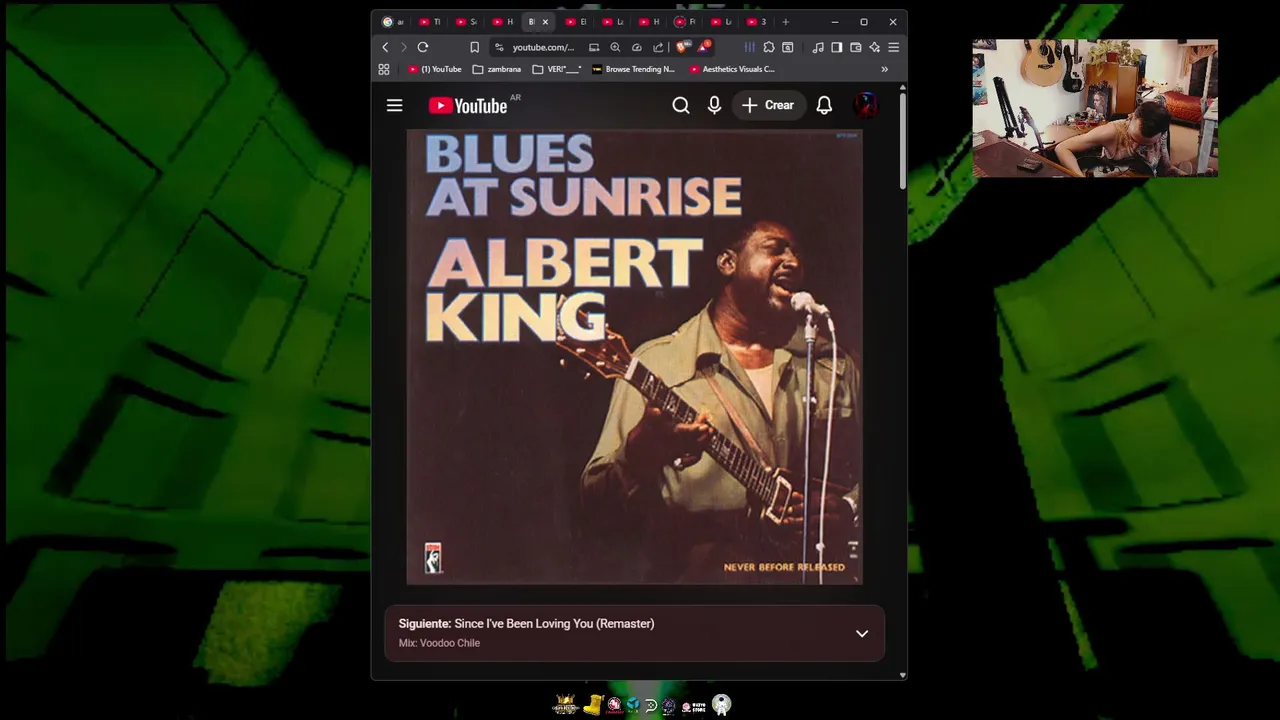Open the account avatar menu
The height and width of the screenshot is (720, 1280).
point(866,105)
